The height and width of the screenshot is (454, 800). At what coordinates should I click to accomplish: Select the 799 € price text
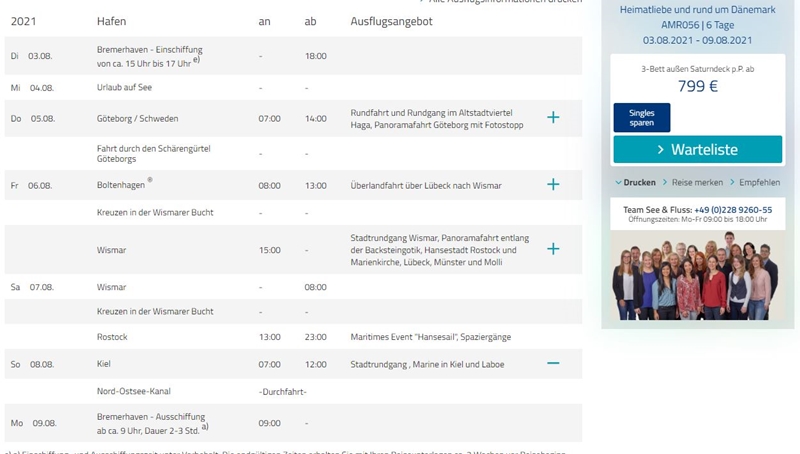[x=697, y=86]
